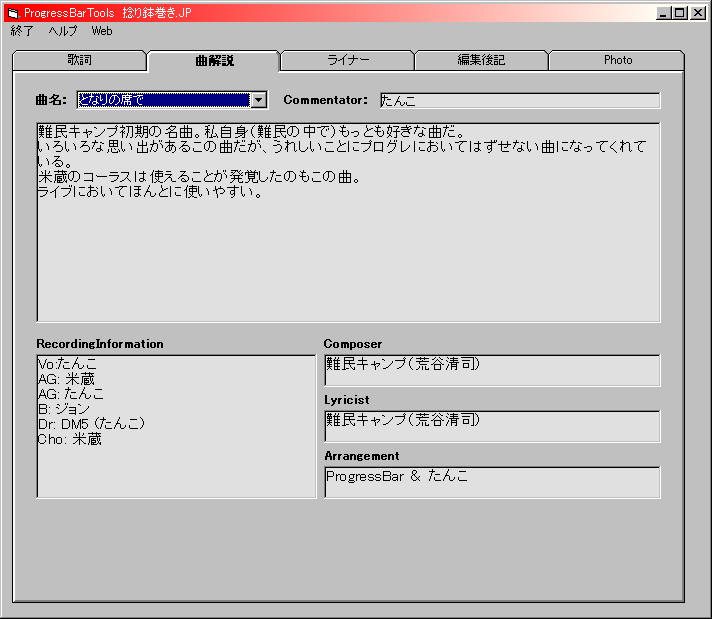Open the ヘルプ menu

[63, 31]
